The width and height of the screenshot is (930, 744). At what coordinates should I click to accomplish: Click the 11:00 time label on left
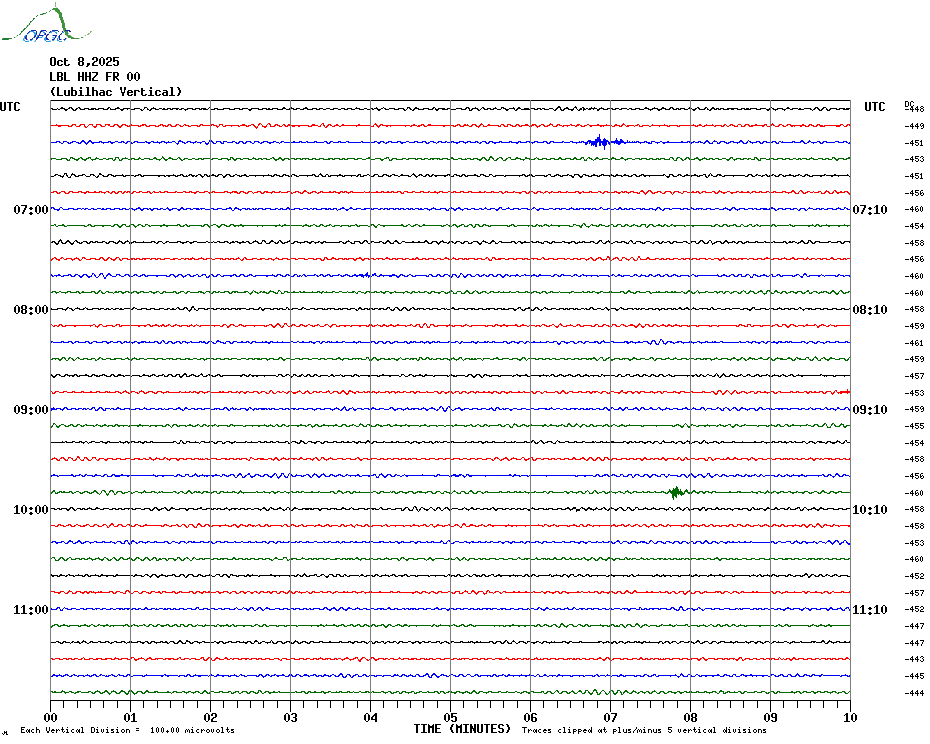[x=31, y=610]
